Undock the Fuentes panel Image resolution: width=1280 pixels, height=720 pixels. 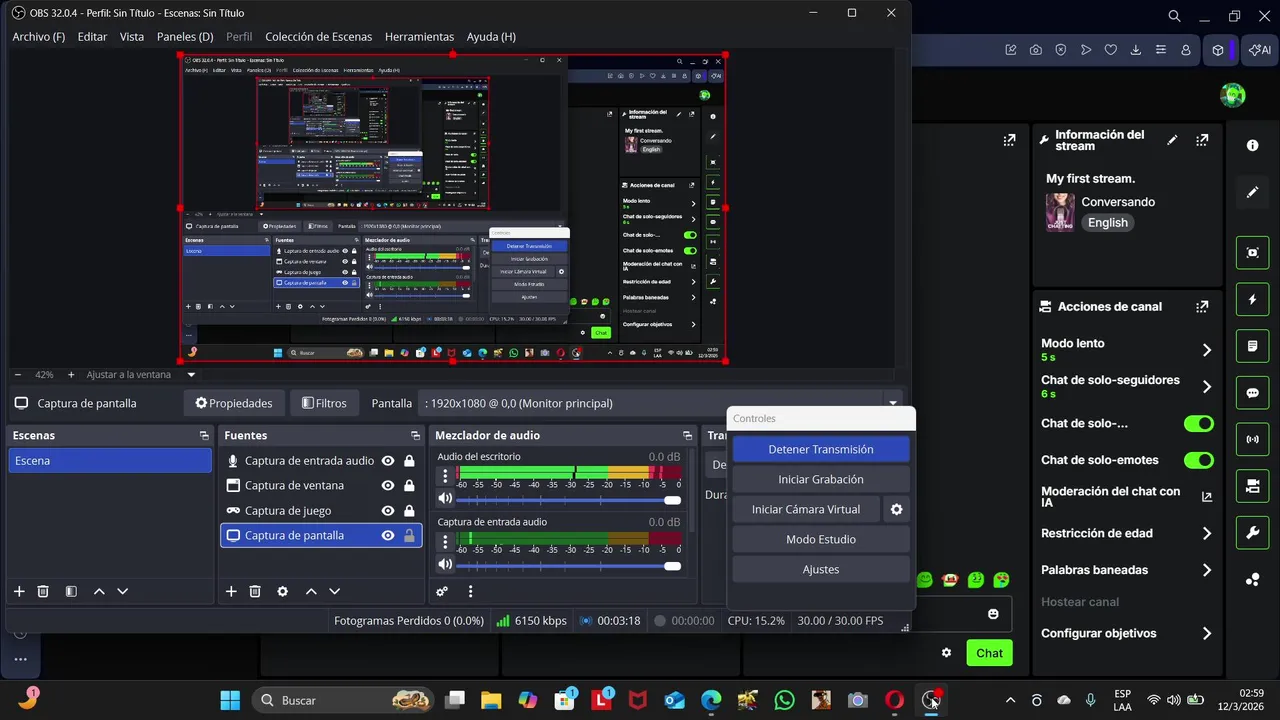(415, 435)
